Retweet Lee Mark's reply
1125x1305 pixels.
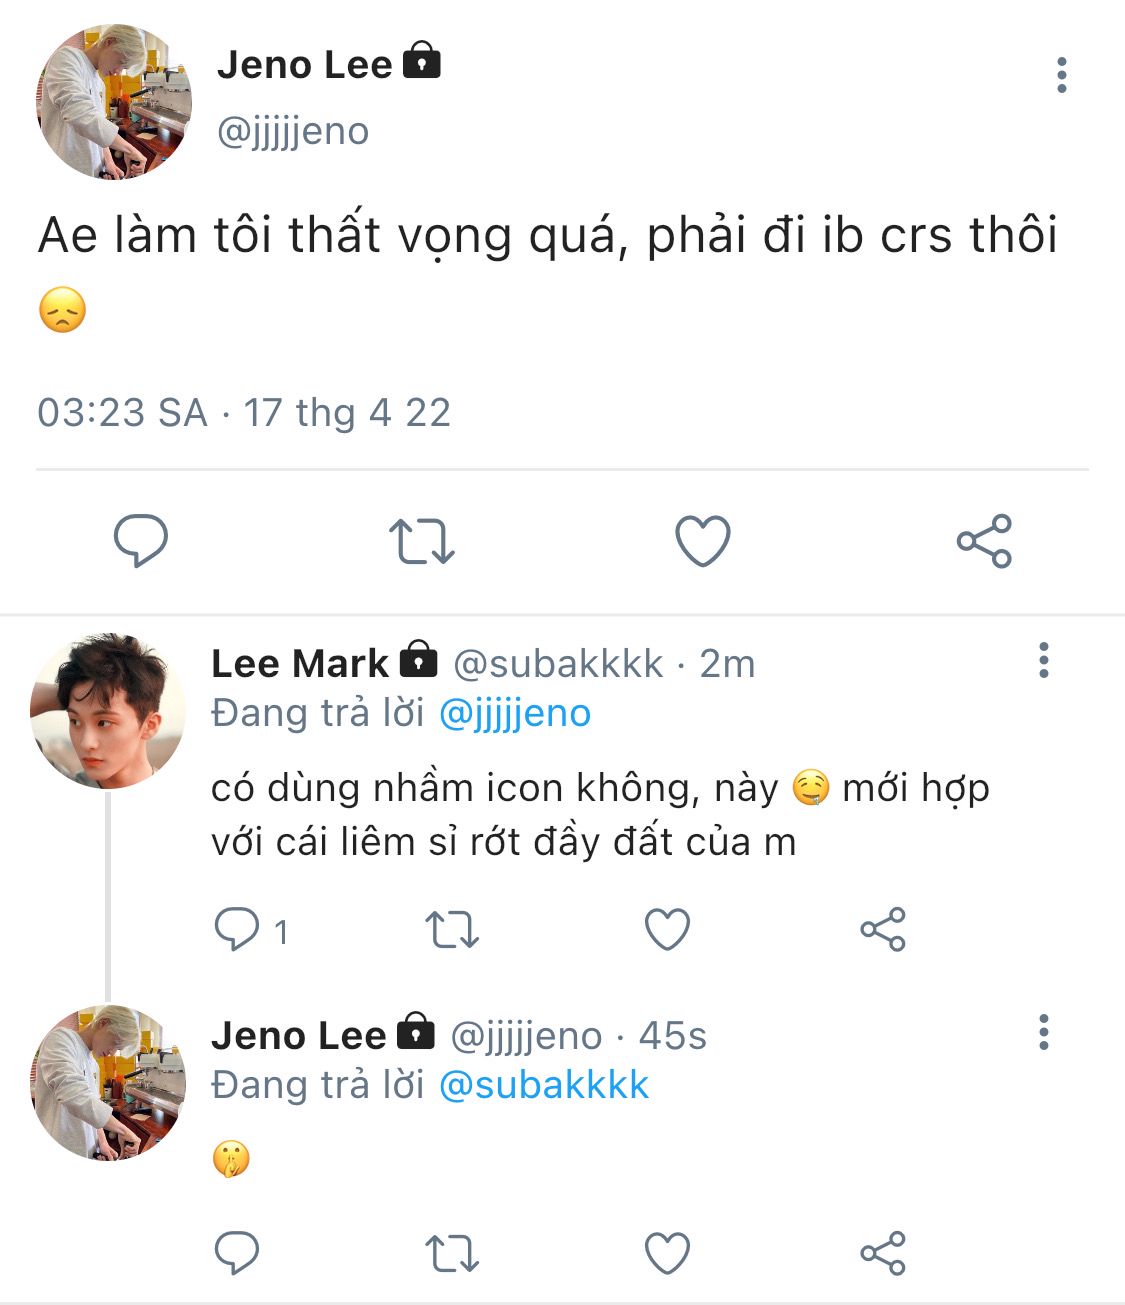(x=452, y=929)
